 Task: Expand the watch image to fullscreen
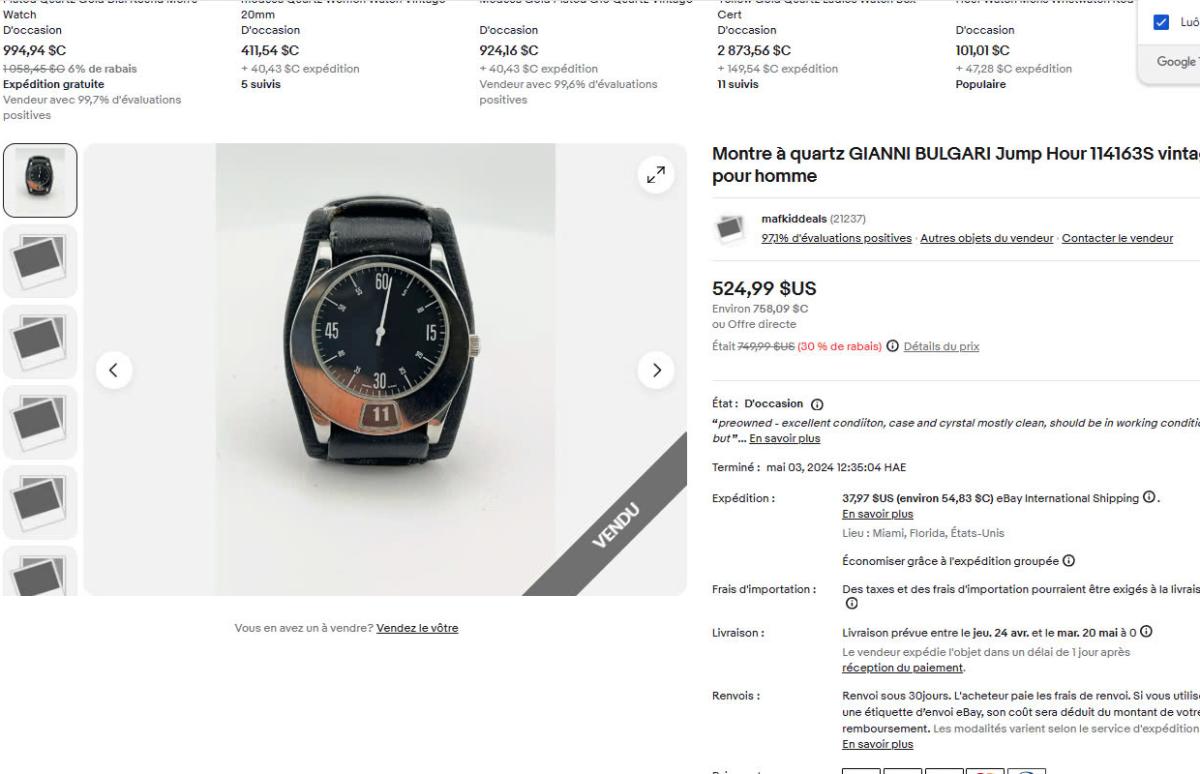pyautogui.click(x=656, y=176)
